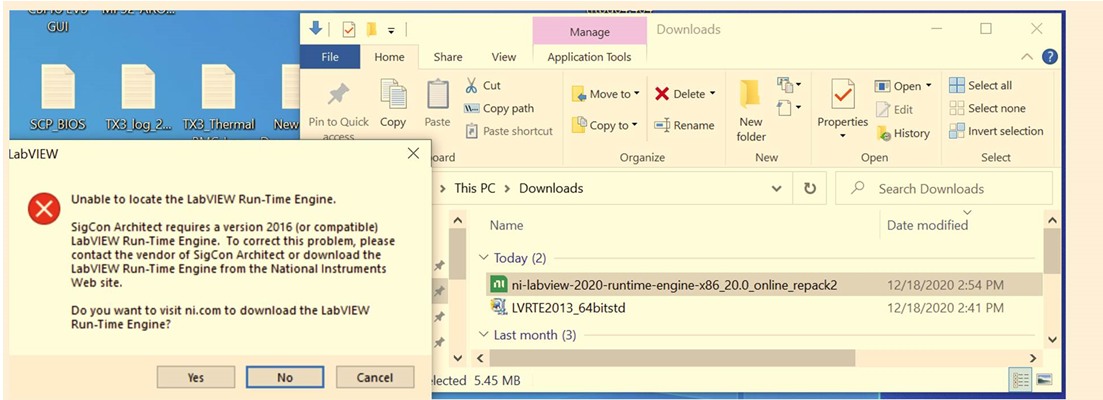Open the New item dropdown icon
The height and width of the screenshot is (400, 1103).
(789, 85)
